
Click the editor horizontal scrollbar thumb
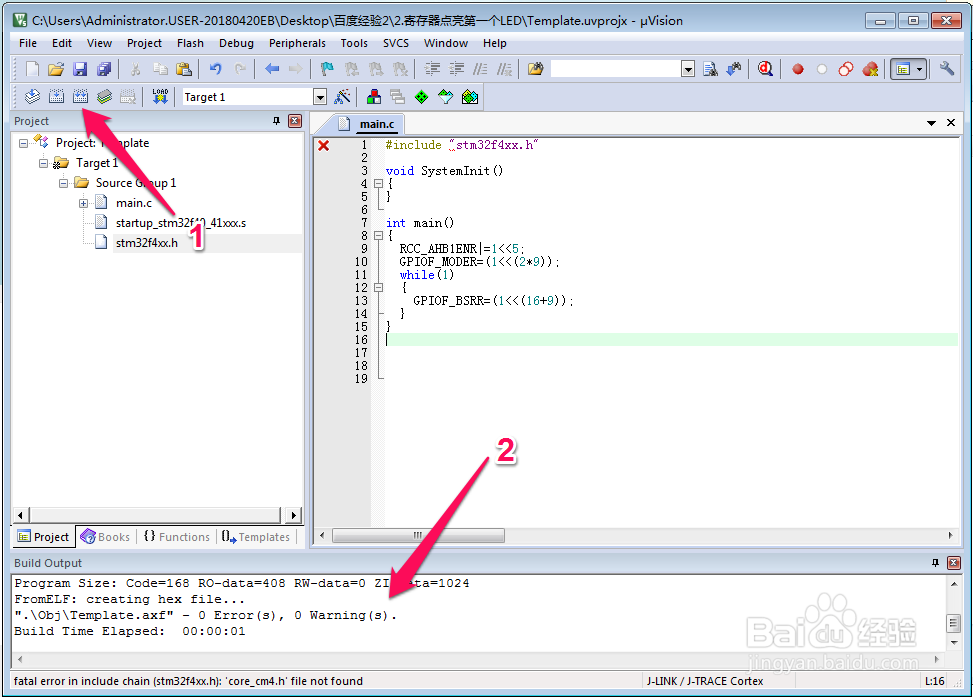(x=418, y=535)
